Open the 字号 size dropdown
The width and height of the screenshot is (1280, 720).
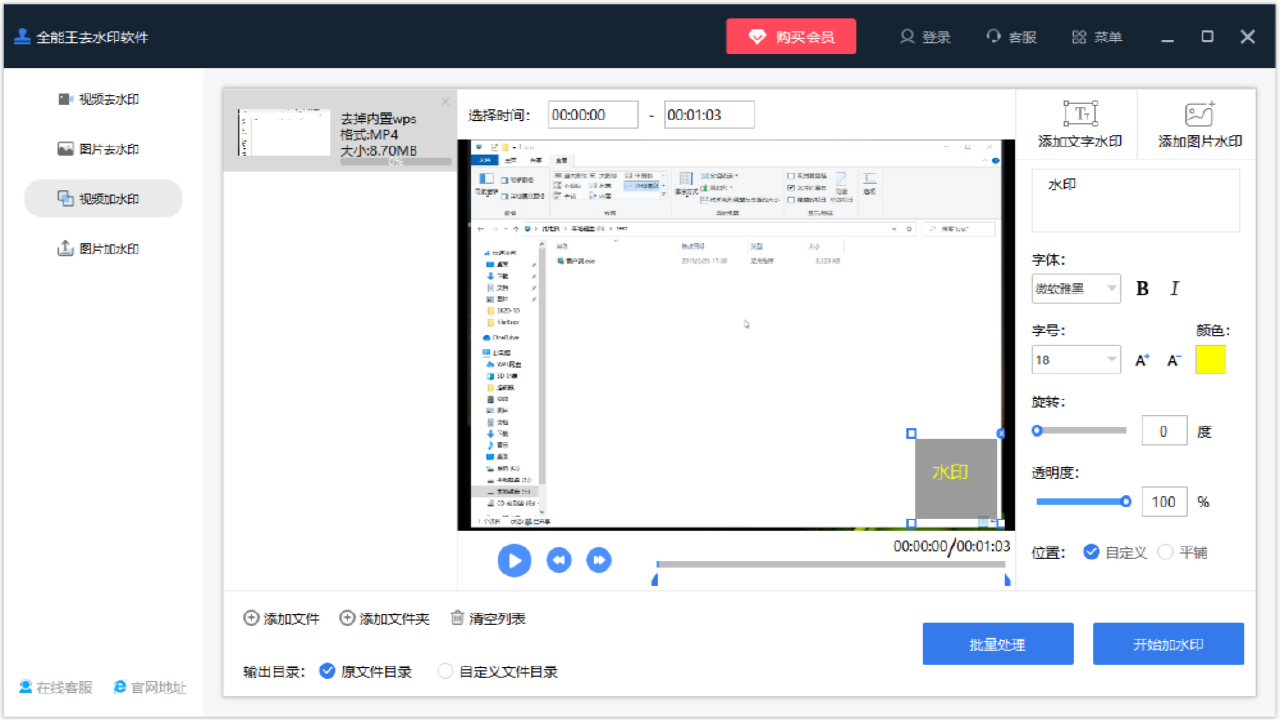[x=1076, y=359]
